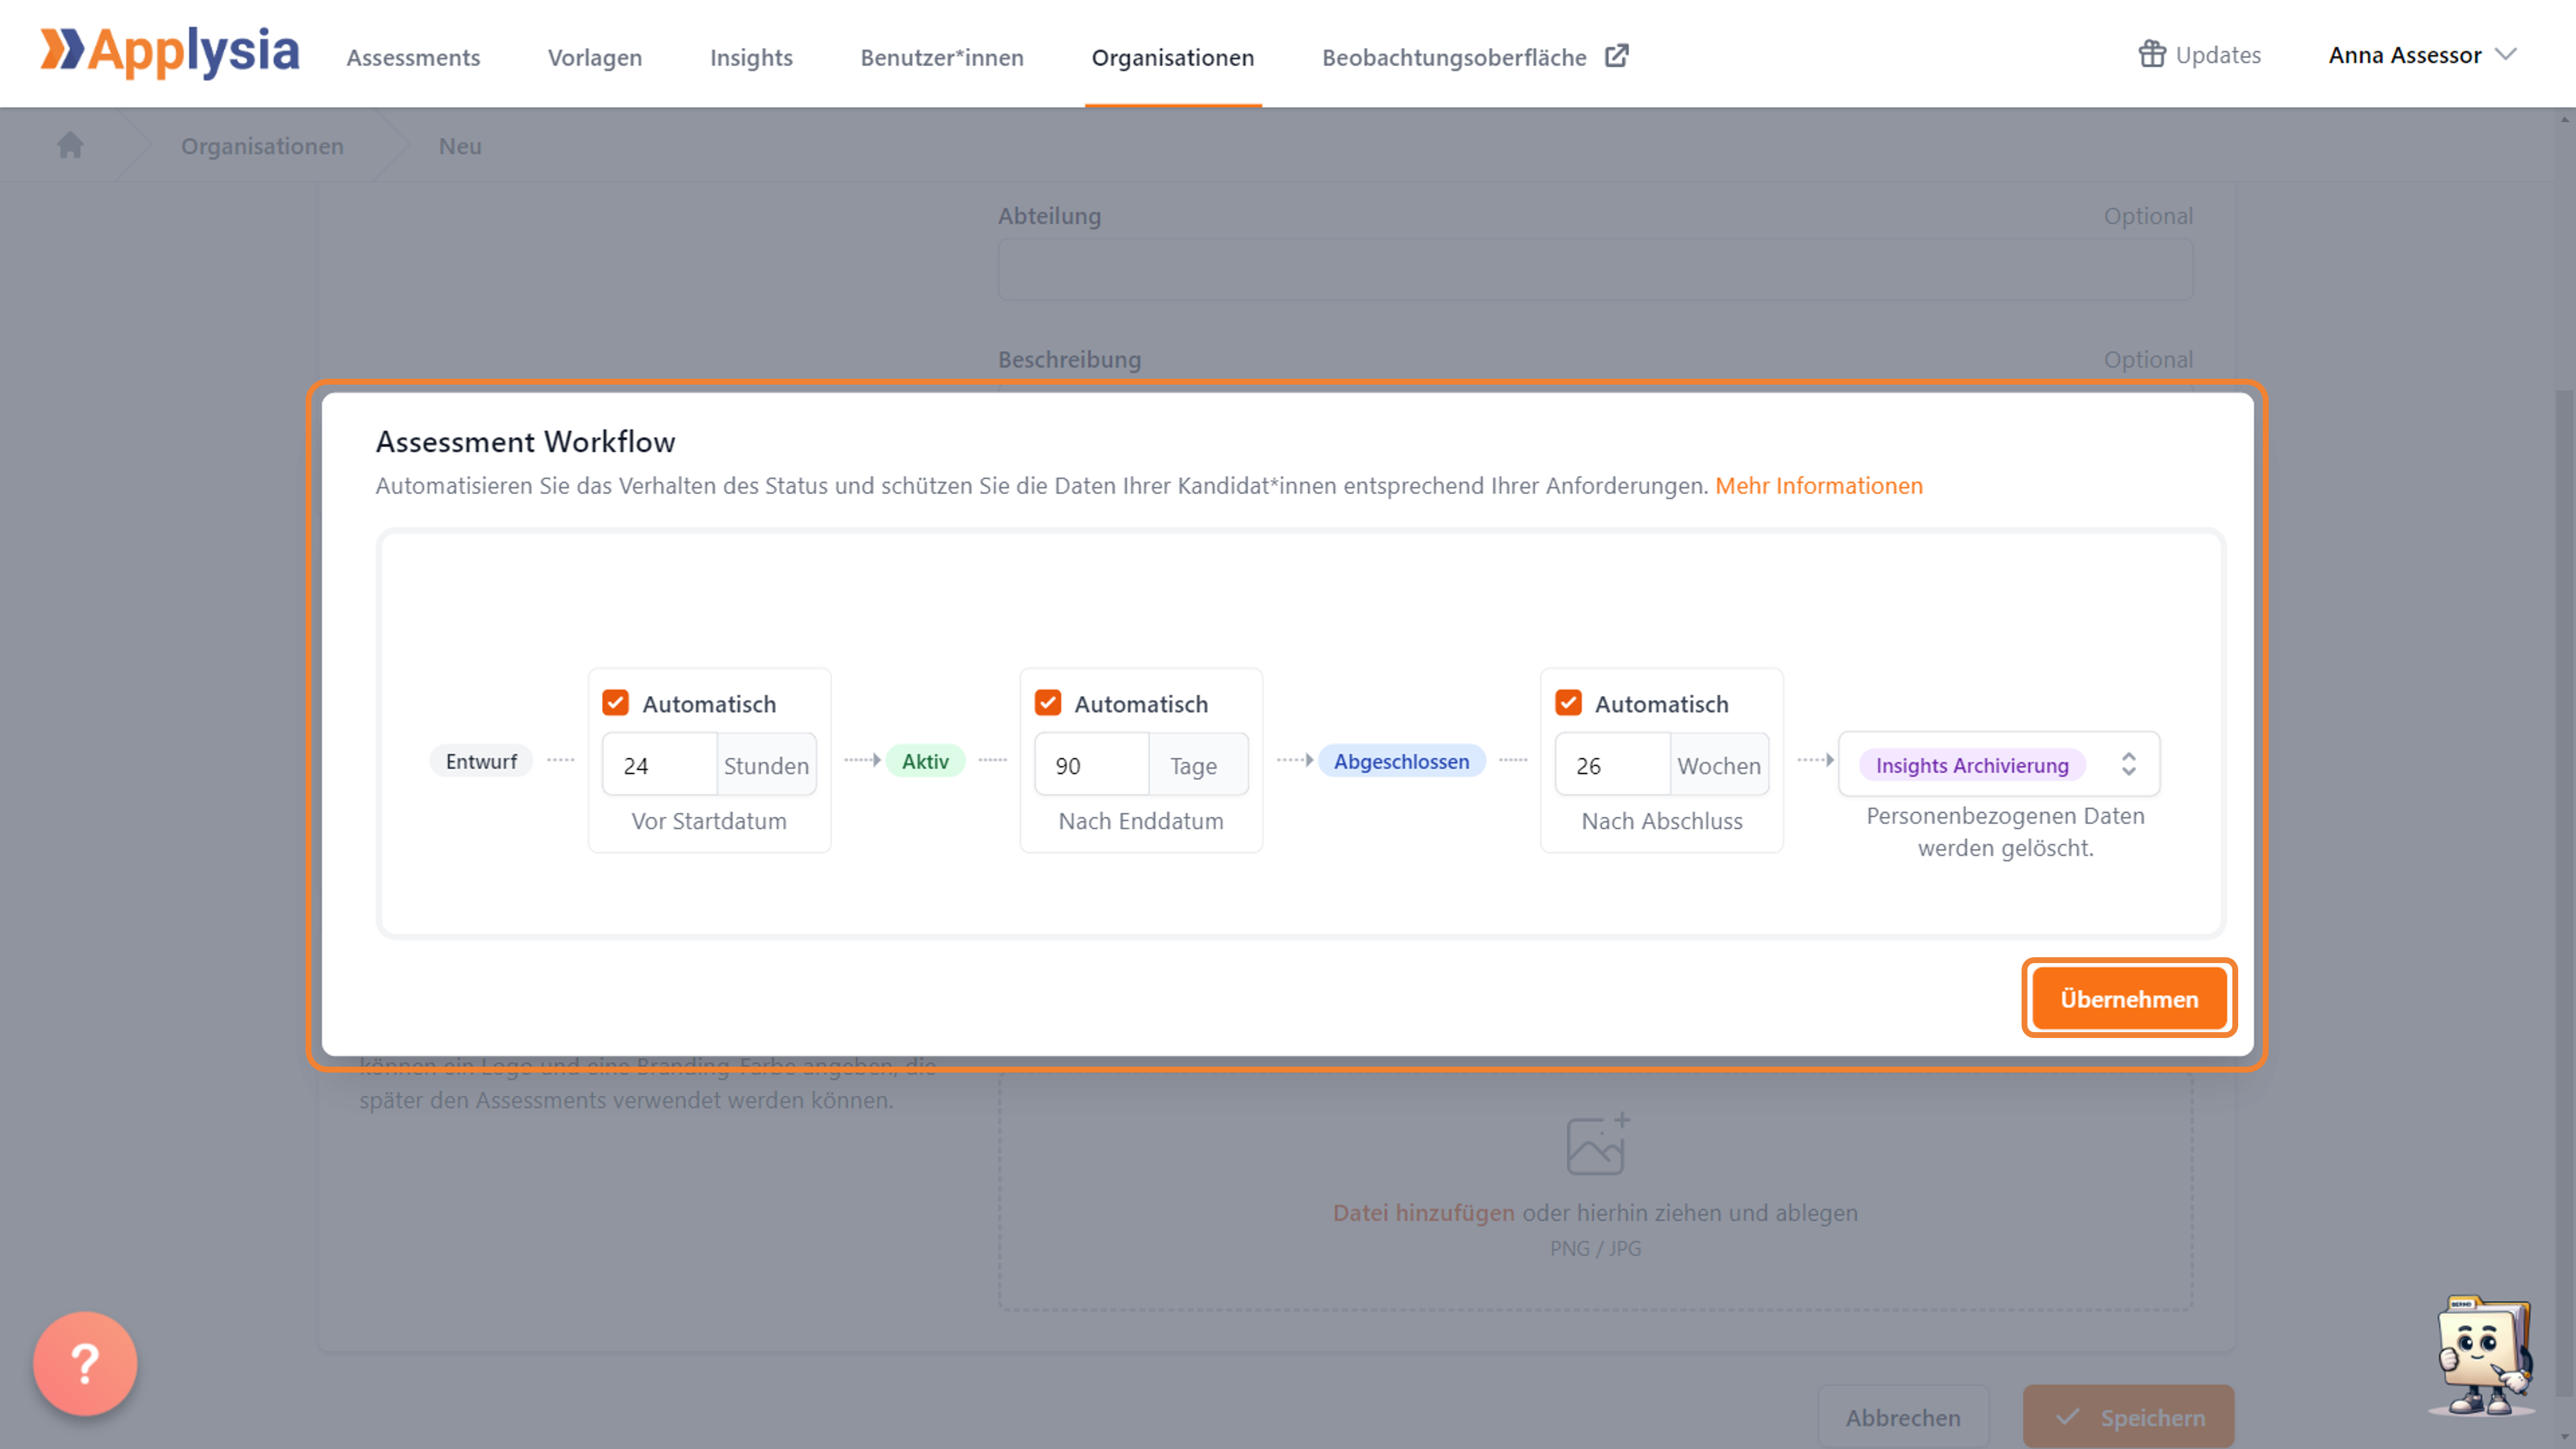Click the gift icon next to Updates
Viewport: 2576px width, 1449px height.
pos(2152,54)
